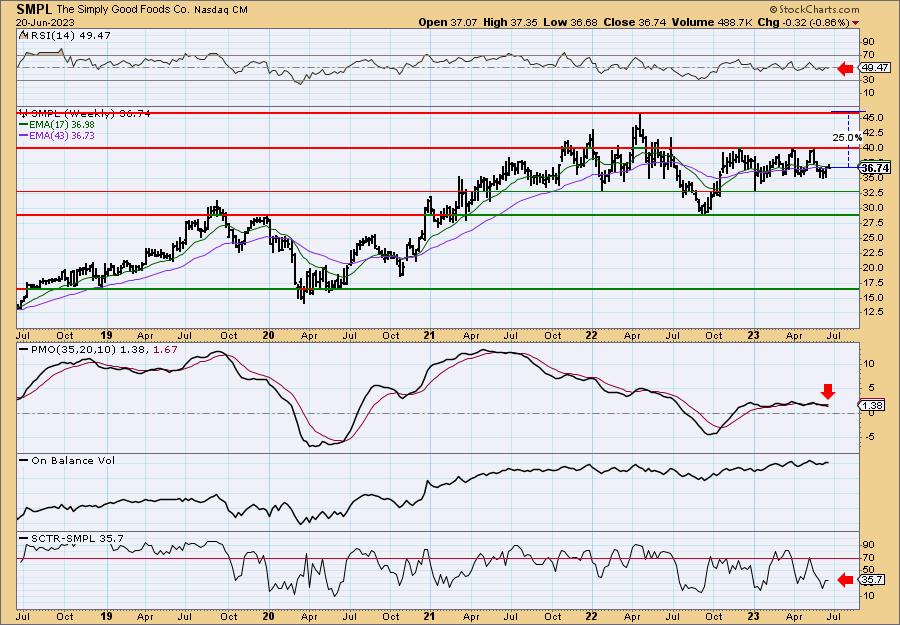Click the EMA(43) 36.73 legend entry
Viewport: 900px width, 625px height.
[63, 136]
